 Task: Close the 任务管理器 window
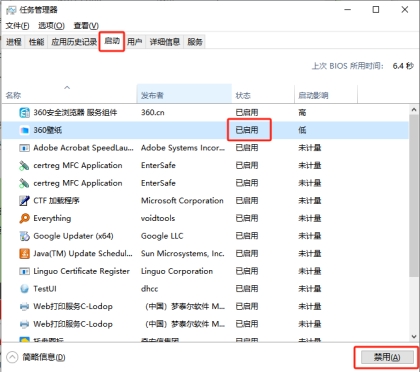[x=405, y=10]
